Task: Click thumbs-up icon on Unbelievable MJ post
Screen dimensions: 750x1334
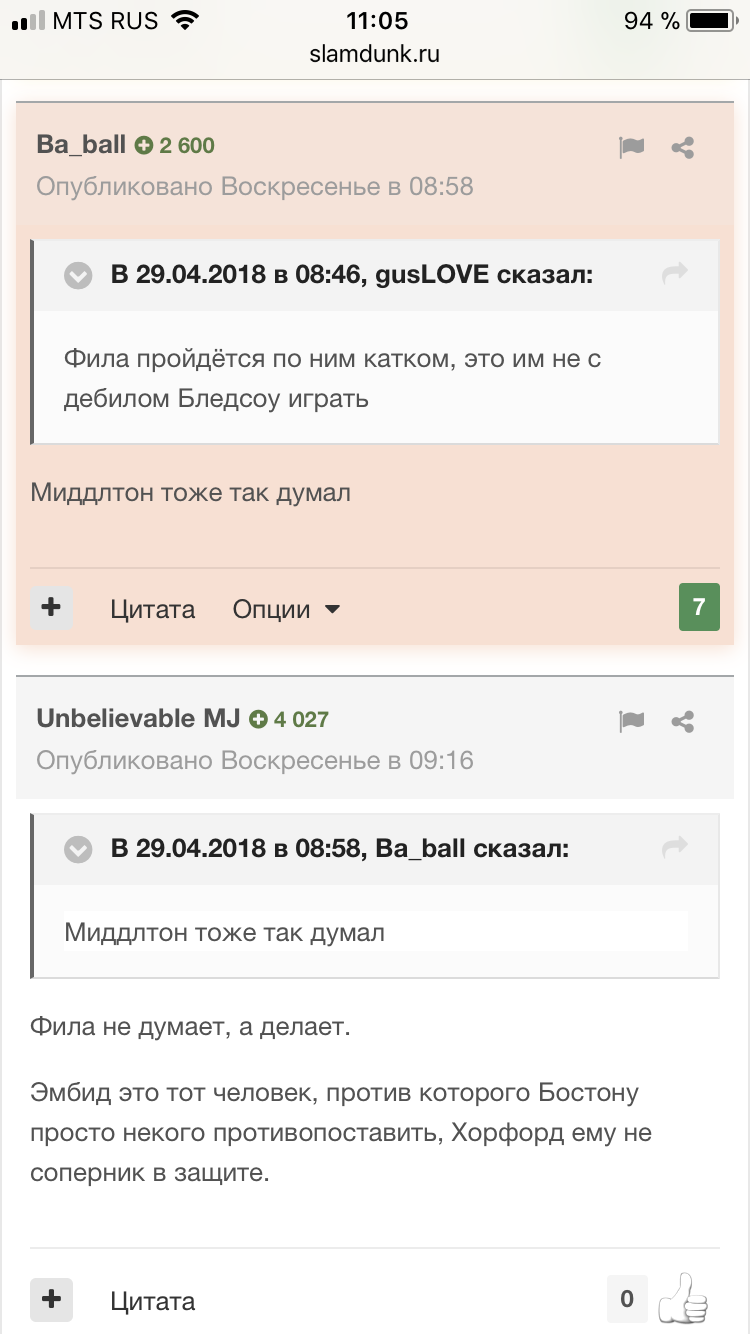Action: point(684,1298)
